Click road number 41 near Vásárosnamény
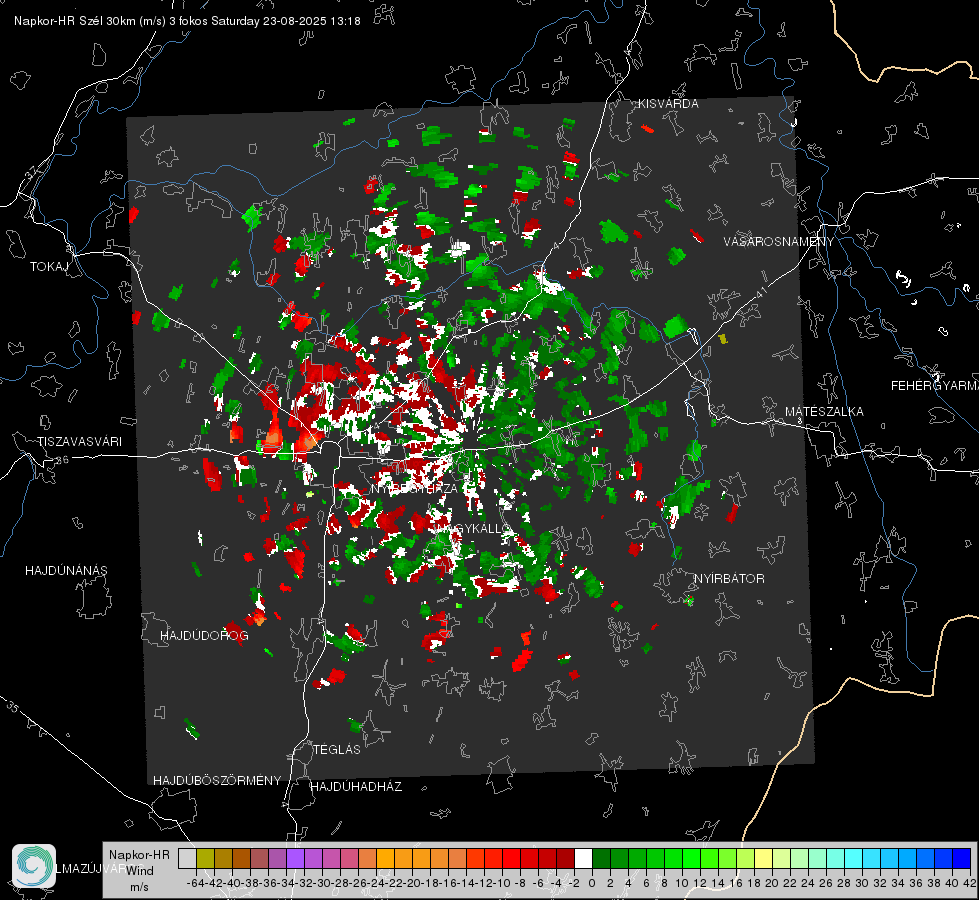 tap(762, 291)
